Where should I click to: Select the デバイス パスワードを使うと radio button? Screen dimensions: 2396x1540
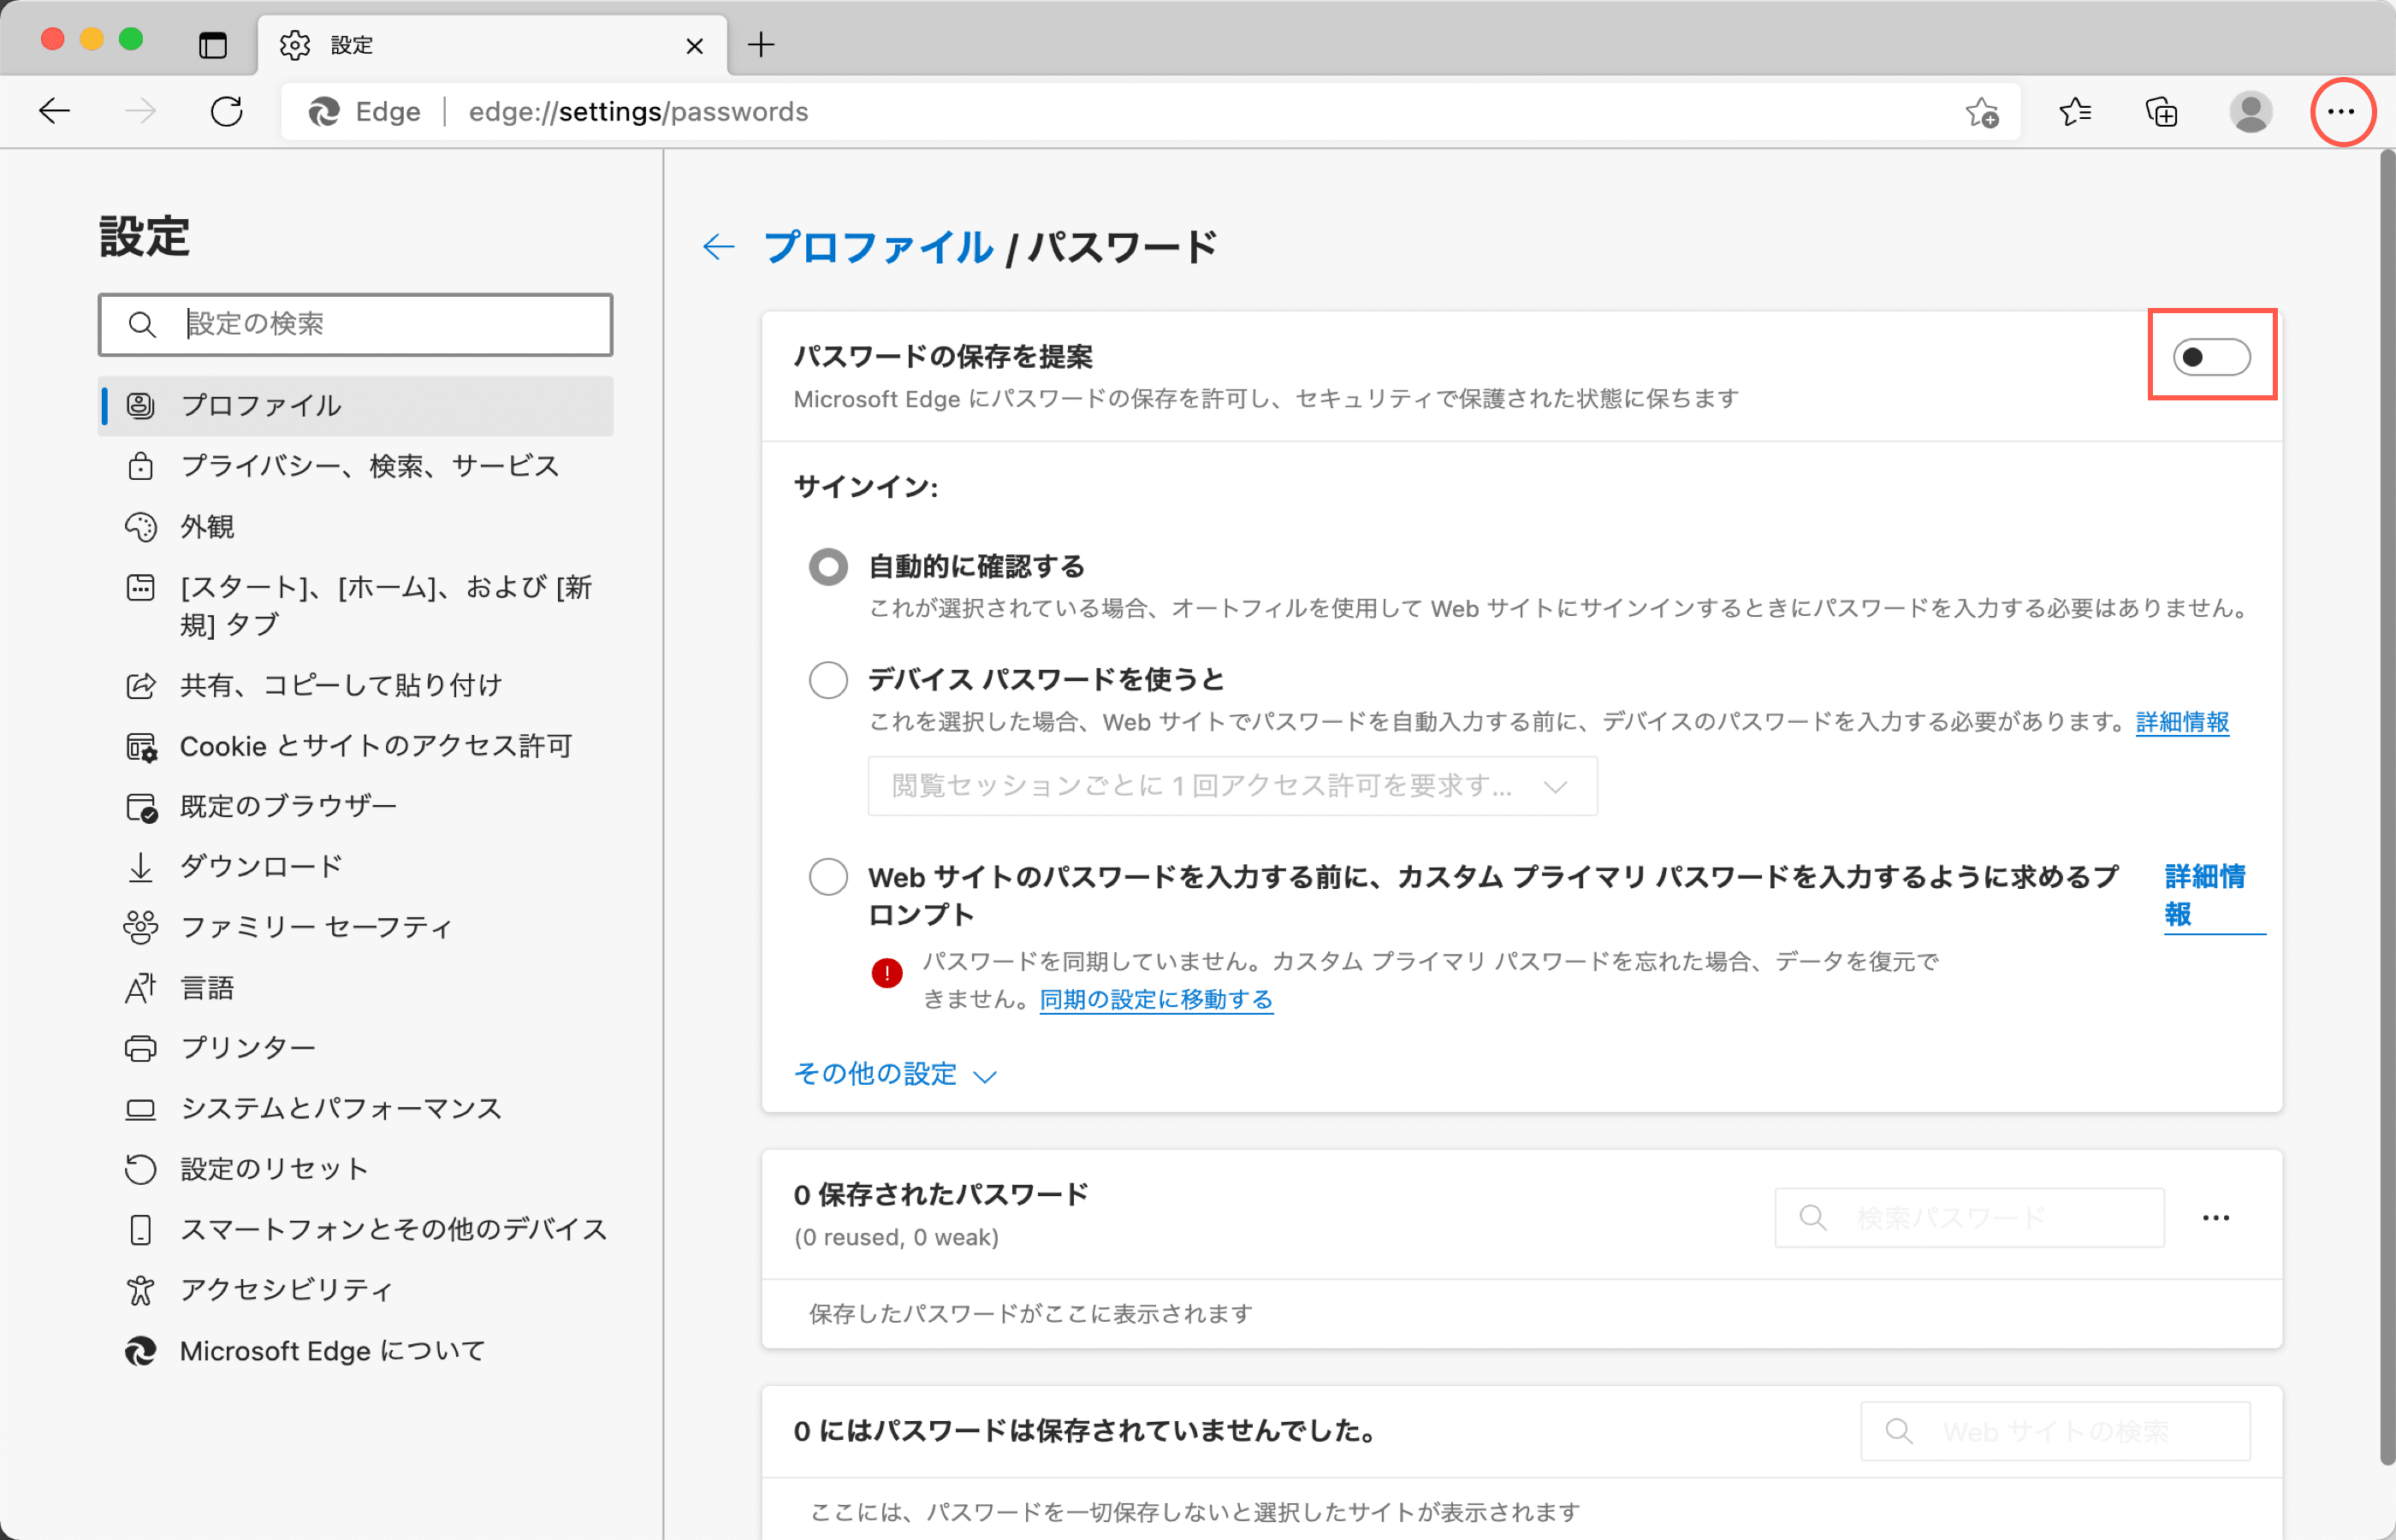(828, 680)
